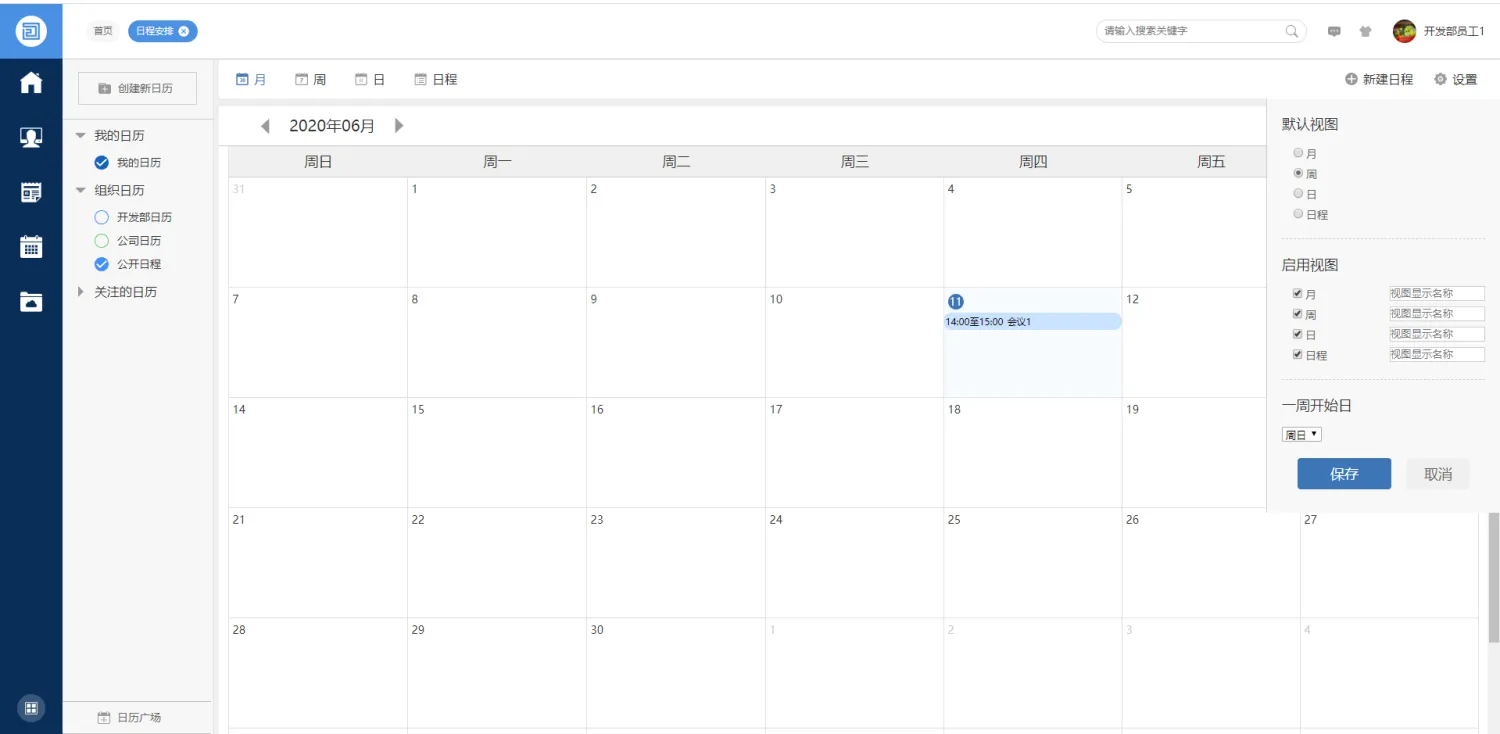The image size is (1500, 734).
Task: Switch to 周 view tab
Action: pyautogui.click(x=310, y=79)
